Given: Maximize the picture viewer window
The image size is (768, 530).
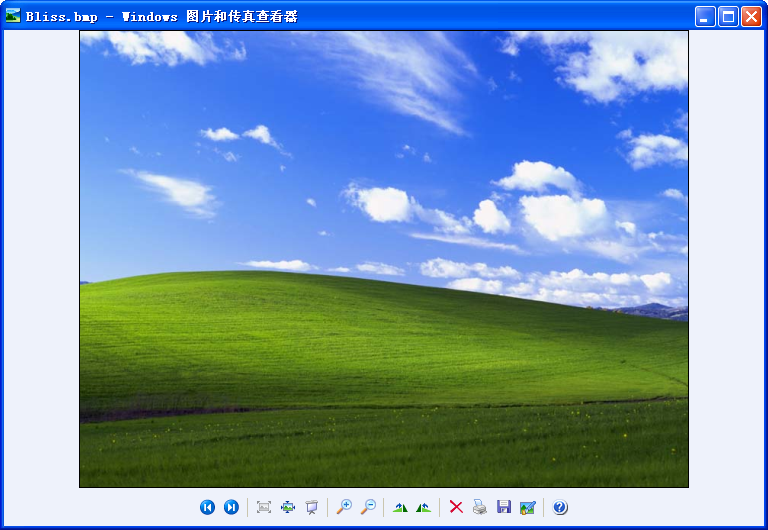Looking at the screenshot, I should (x=728, y=17).
